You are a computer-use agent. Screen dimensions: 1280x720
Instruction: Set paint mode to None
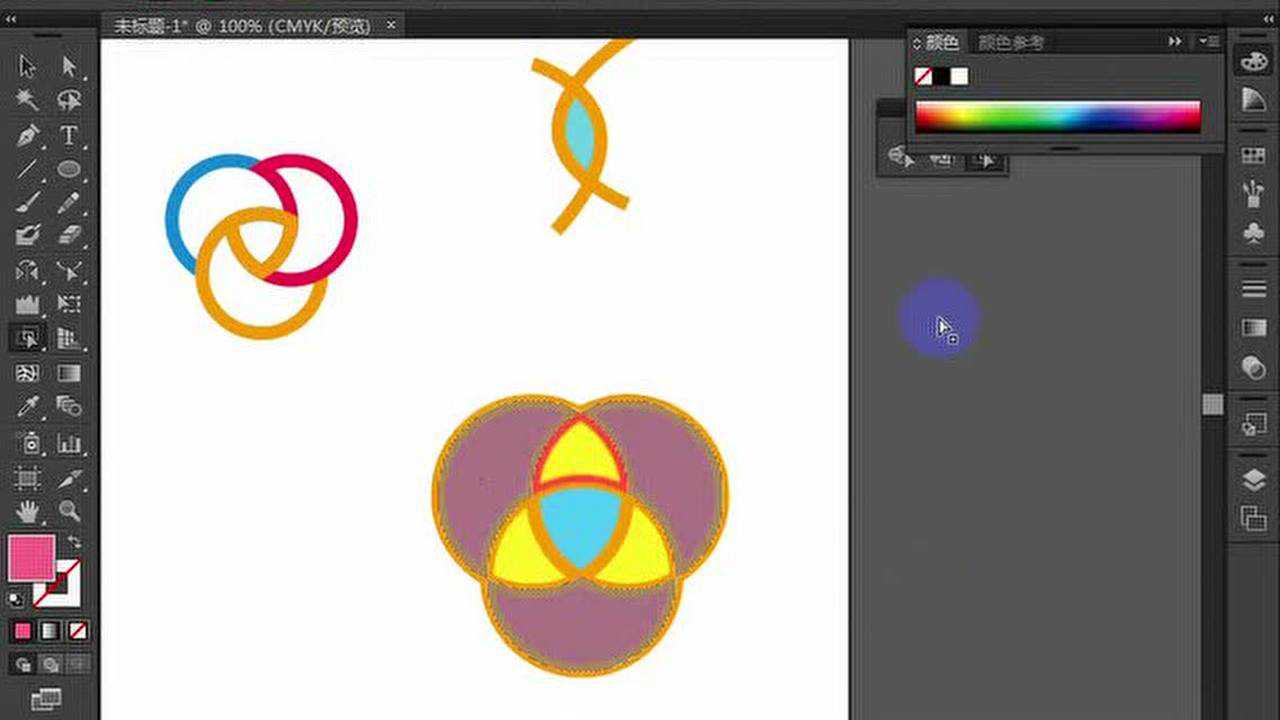78,631
